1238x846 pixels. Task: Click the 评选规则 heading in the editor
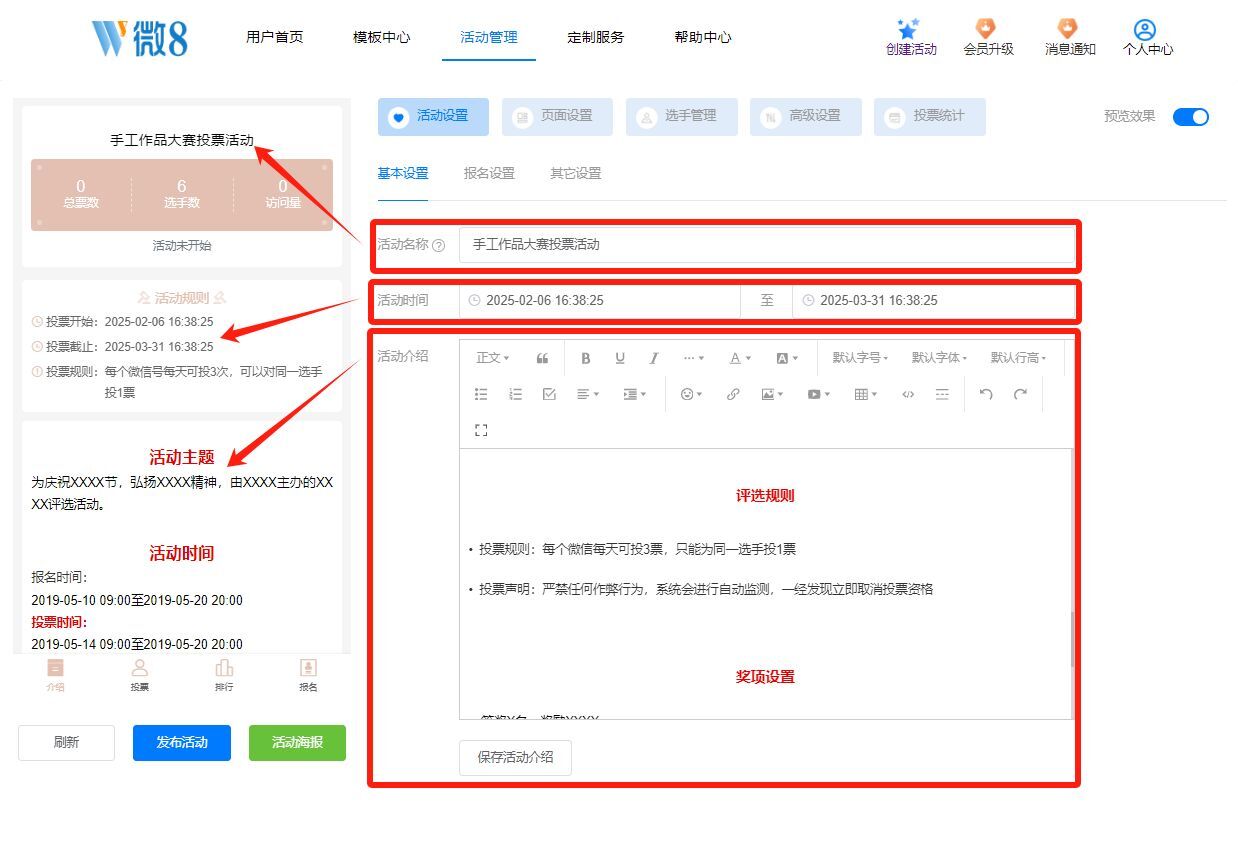tap(765, 495)
